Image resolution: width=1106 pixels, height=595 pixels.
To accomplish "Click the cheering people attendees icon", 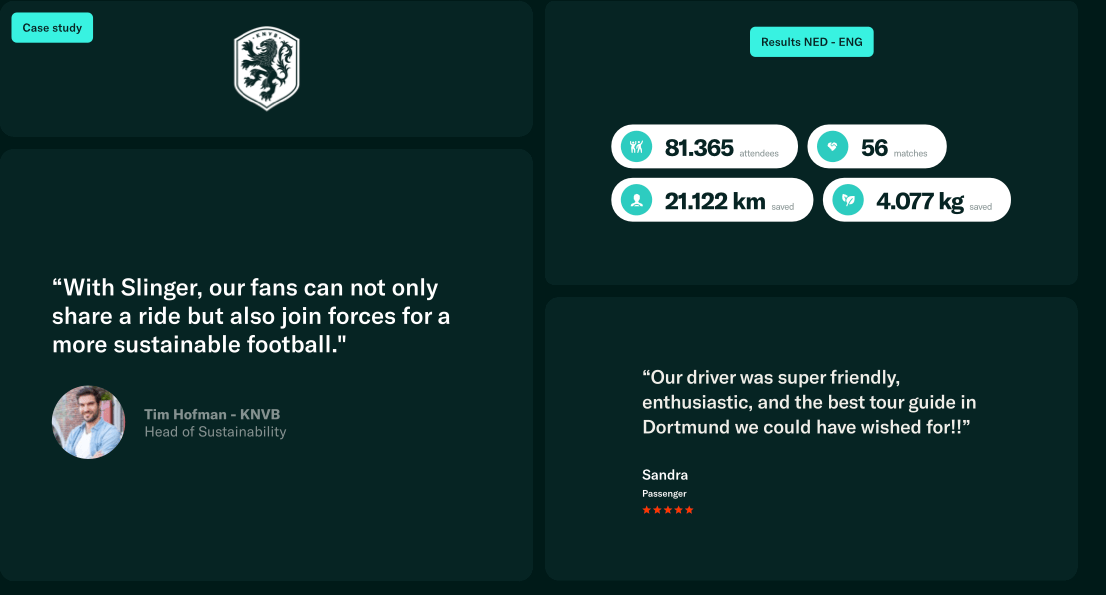I will [635, 147].
